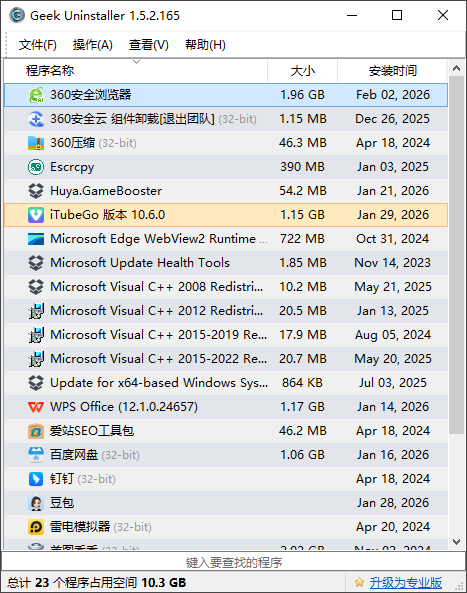
Task: Click the 390 MB size cell
Action: pos(303,167)
